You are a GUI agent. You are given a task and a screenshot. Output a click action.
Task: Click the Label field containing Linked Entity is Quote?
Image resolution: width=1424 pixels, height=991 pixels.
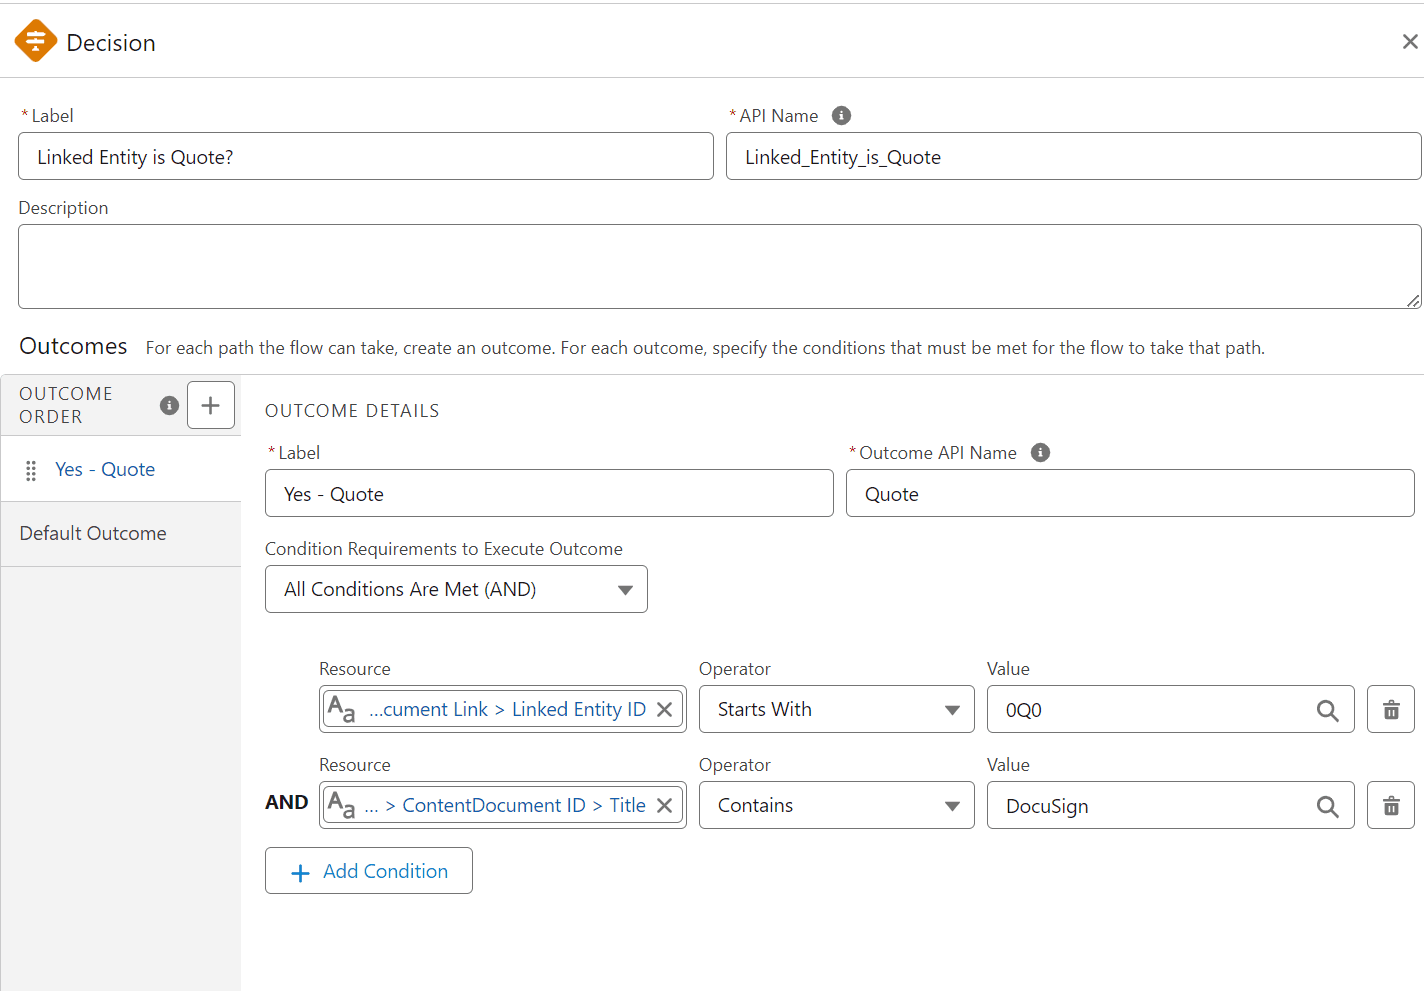pyautogui.click(x=365, y=156)
